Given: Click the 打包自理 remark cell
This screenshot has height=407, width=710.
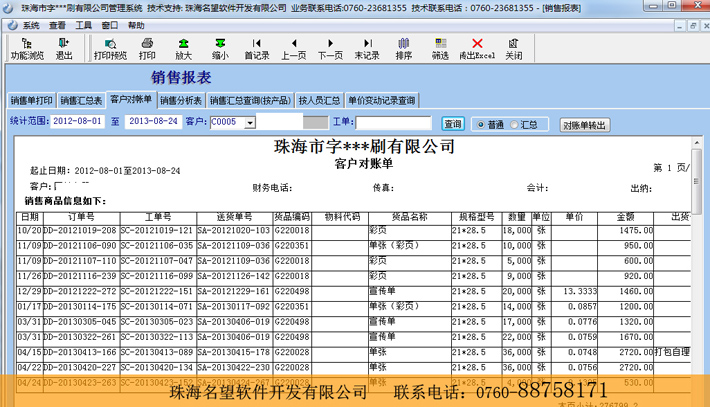Looking at the screenshot, I should coord(672,352).
